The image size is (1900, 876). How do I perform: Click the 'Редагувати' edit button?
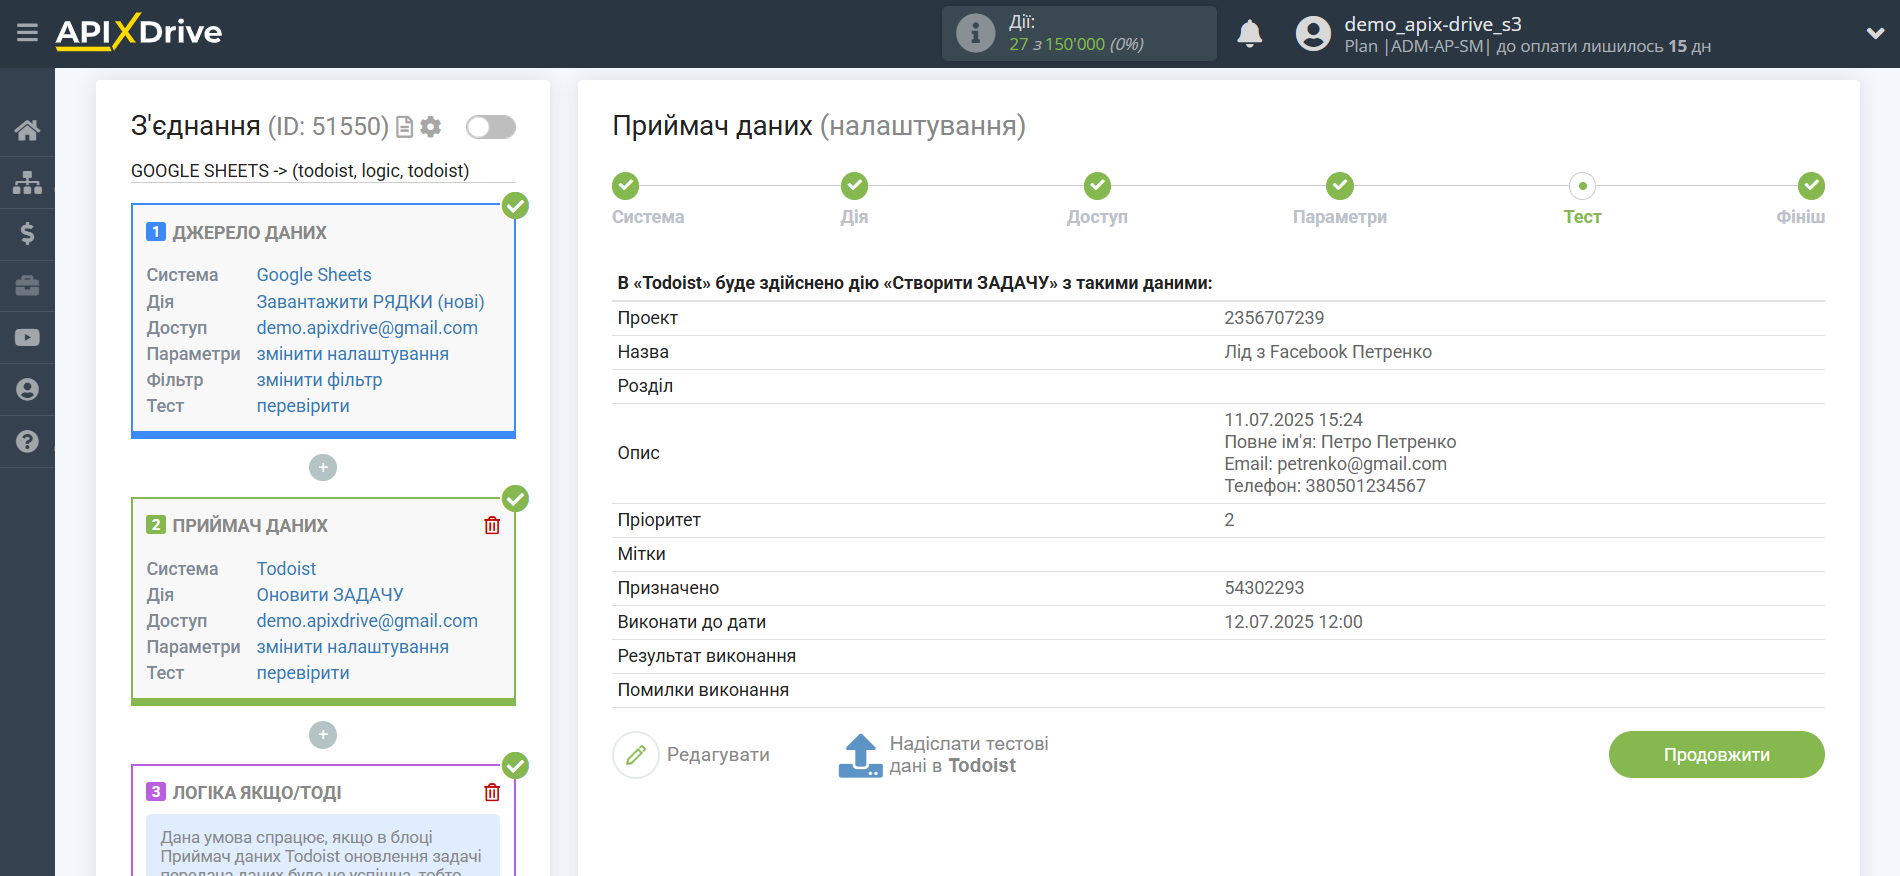[692, 755]
